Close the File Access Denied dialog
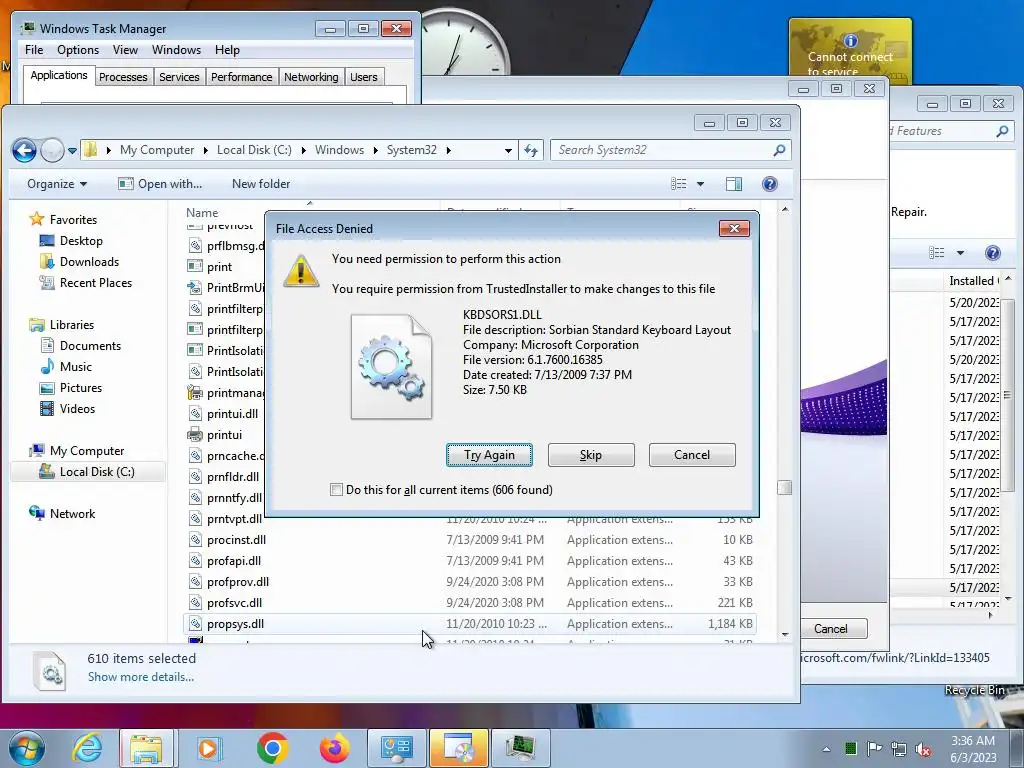Image resolution: width=1024 pixels, height=768 pixels. pos(734,229)
